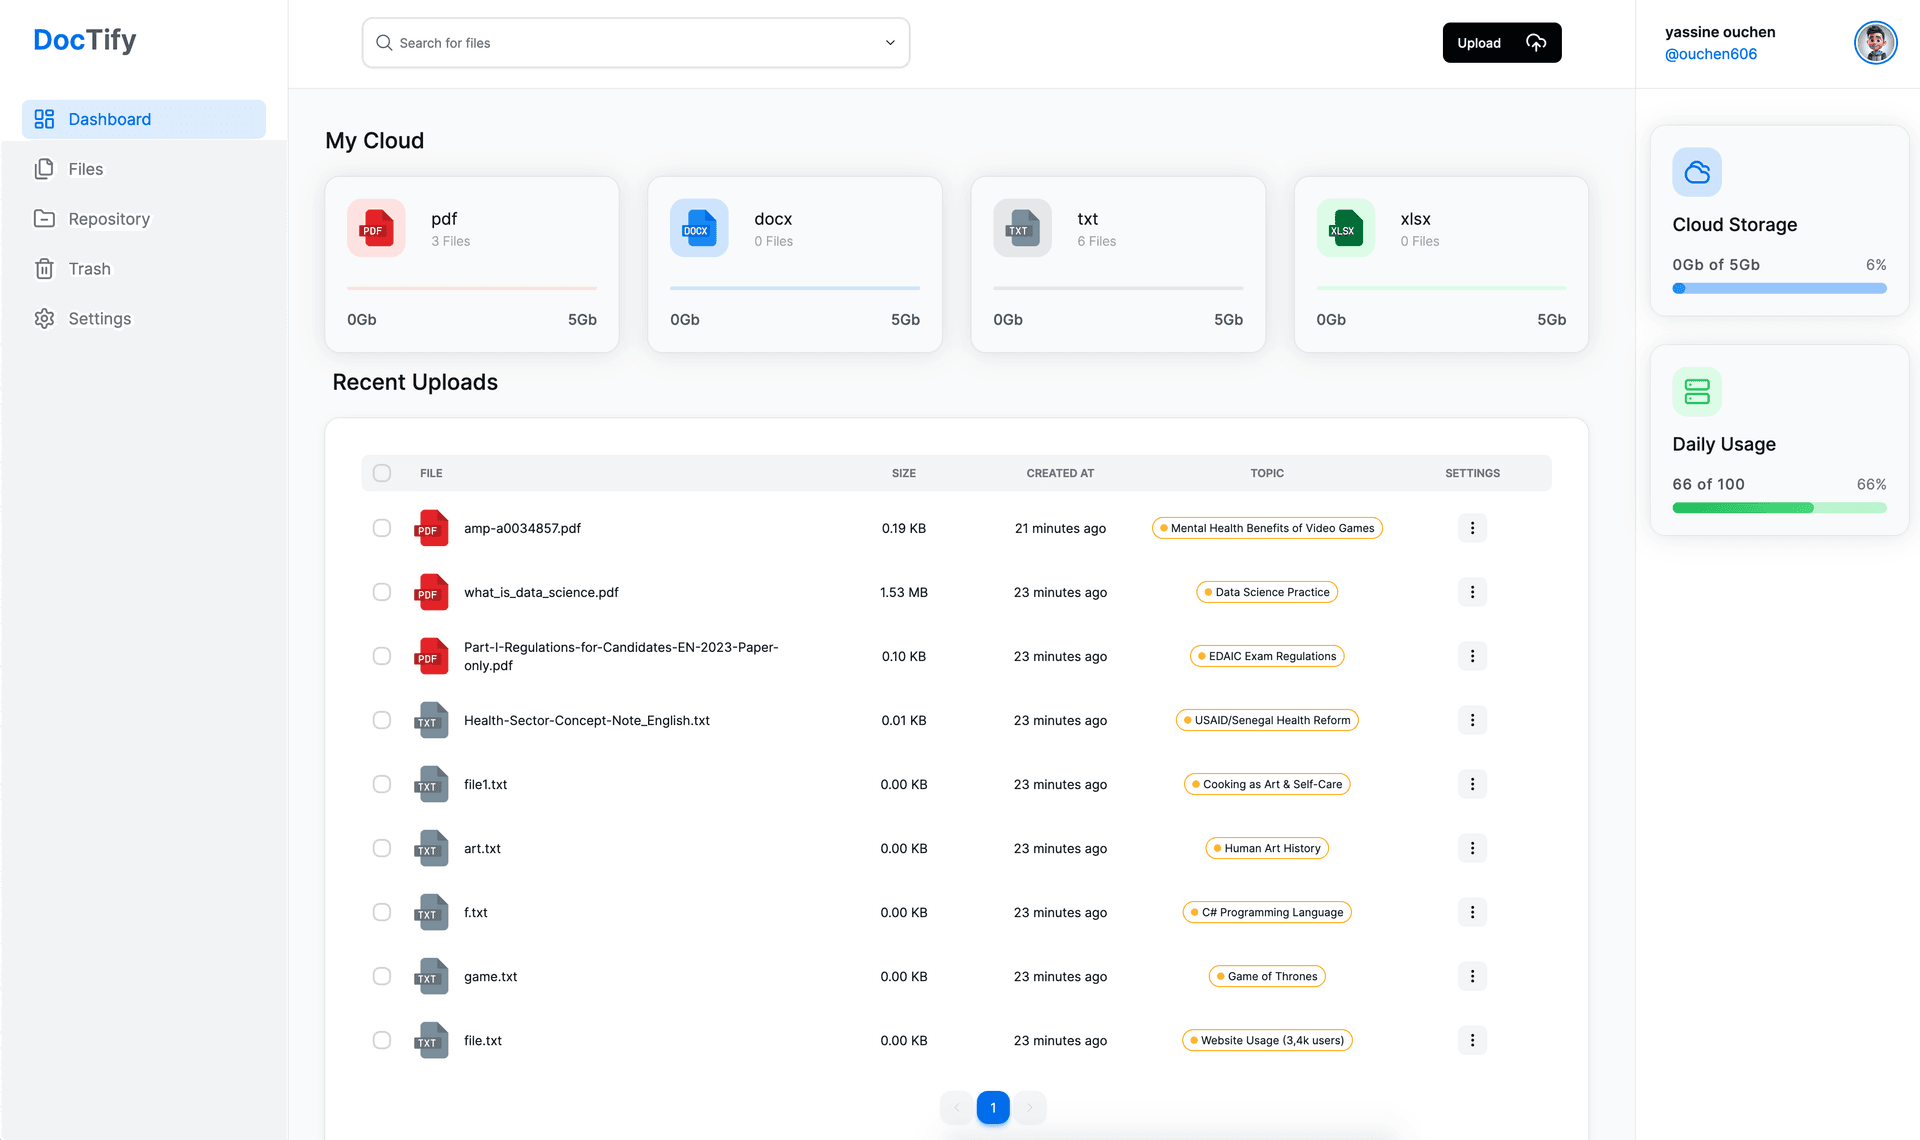The width and height of the screenshot is (1920, 1140).
Task: Click the Game of Thrones topic tag
Action: coord(1267,976)
